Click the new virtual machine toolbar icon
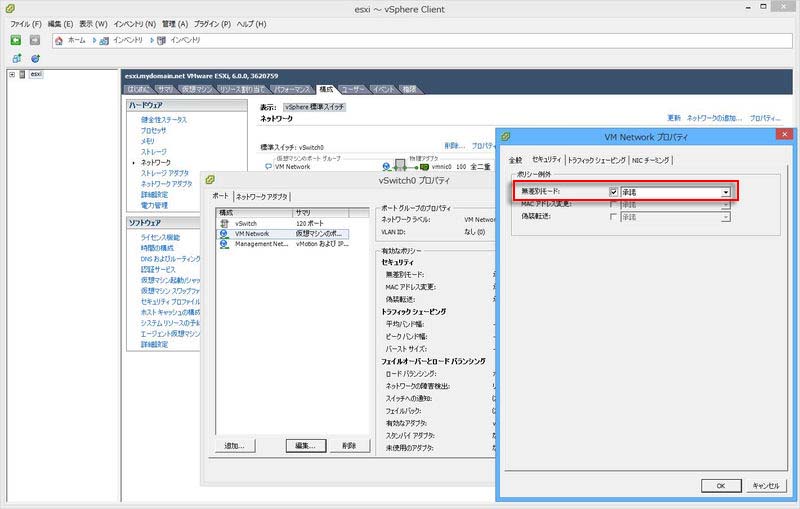 (16, 59)
